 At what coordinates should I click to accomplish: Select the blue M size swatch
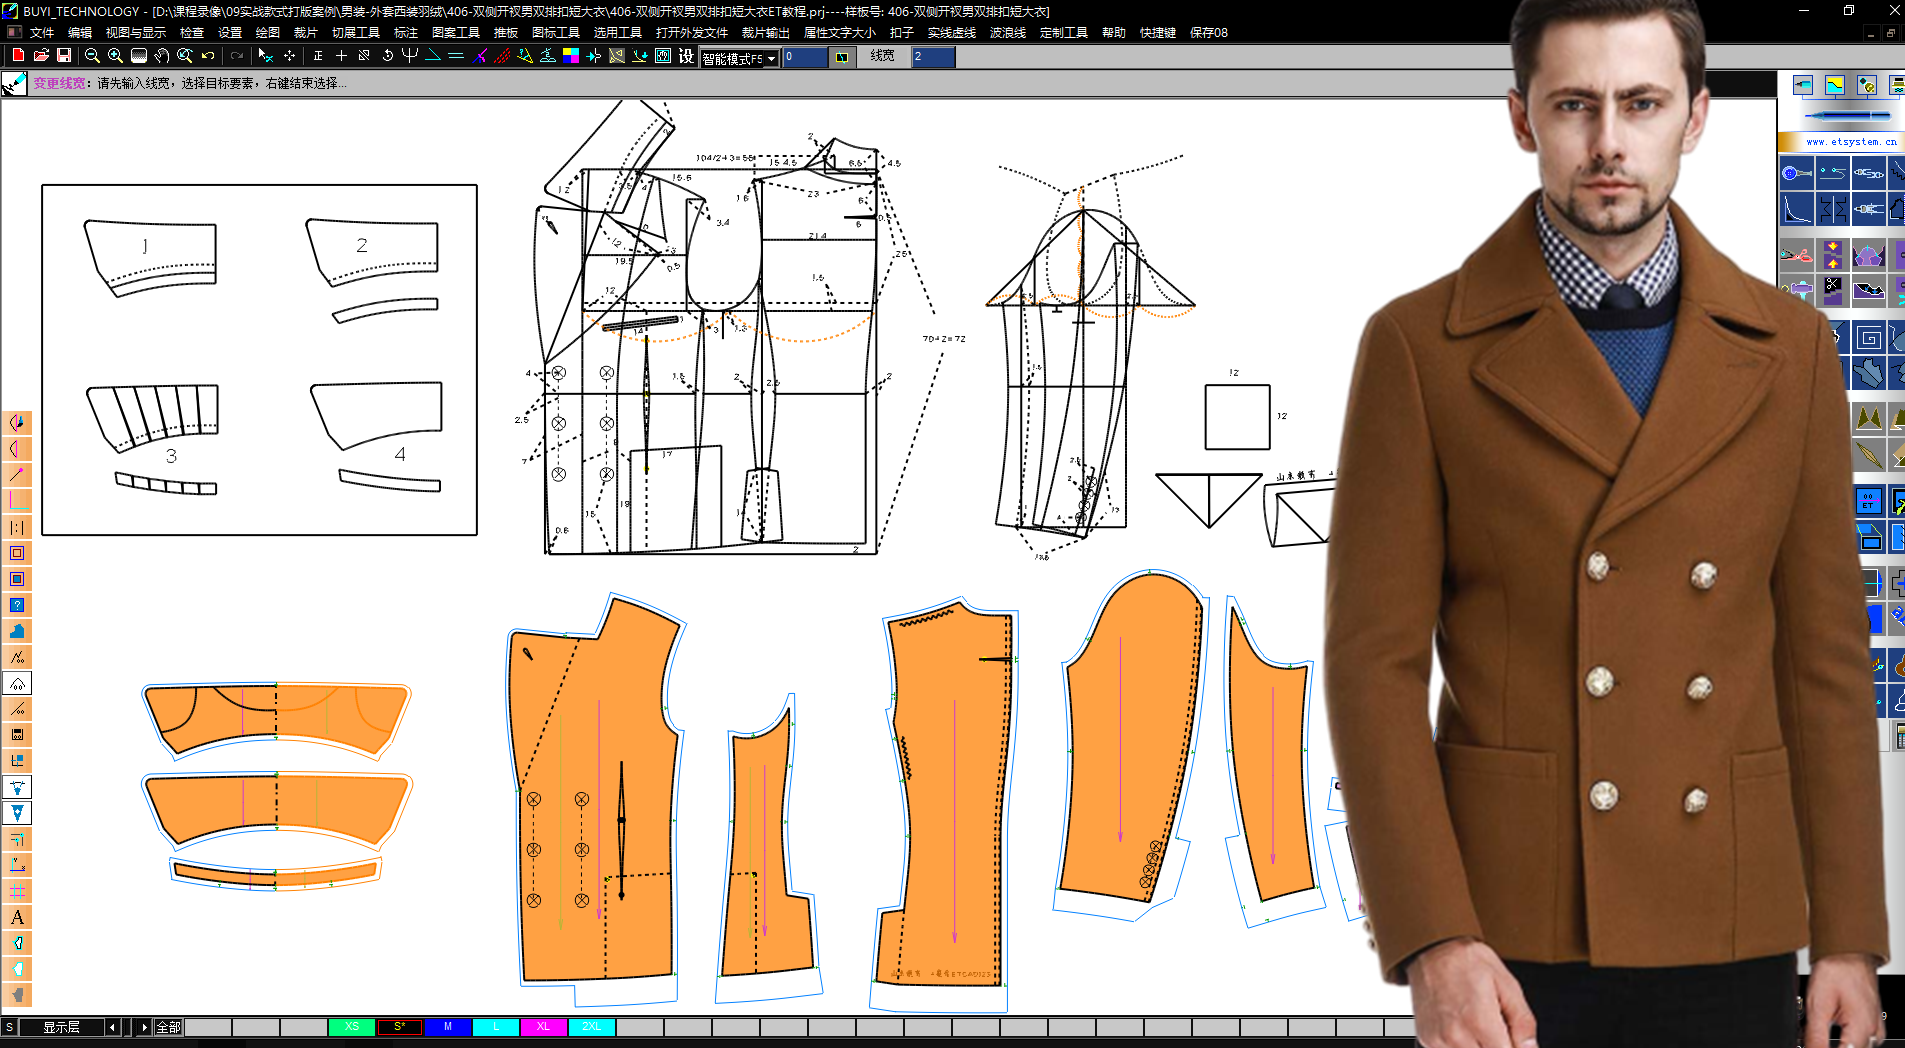pos(448,1027)
